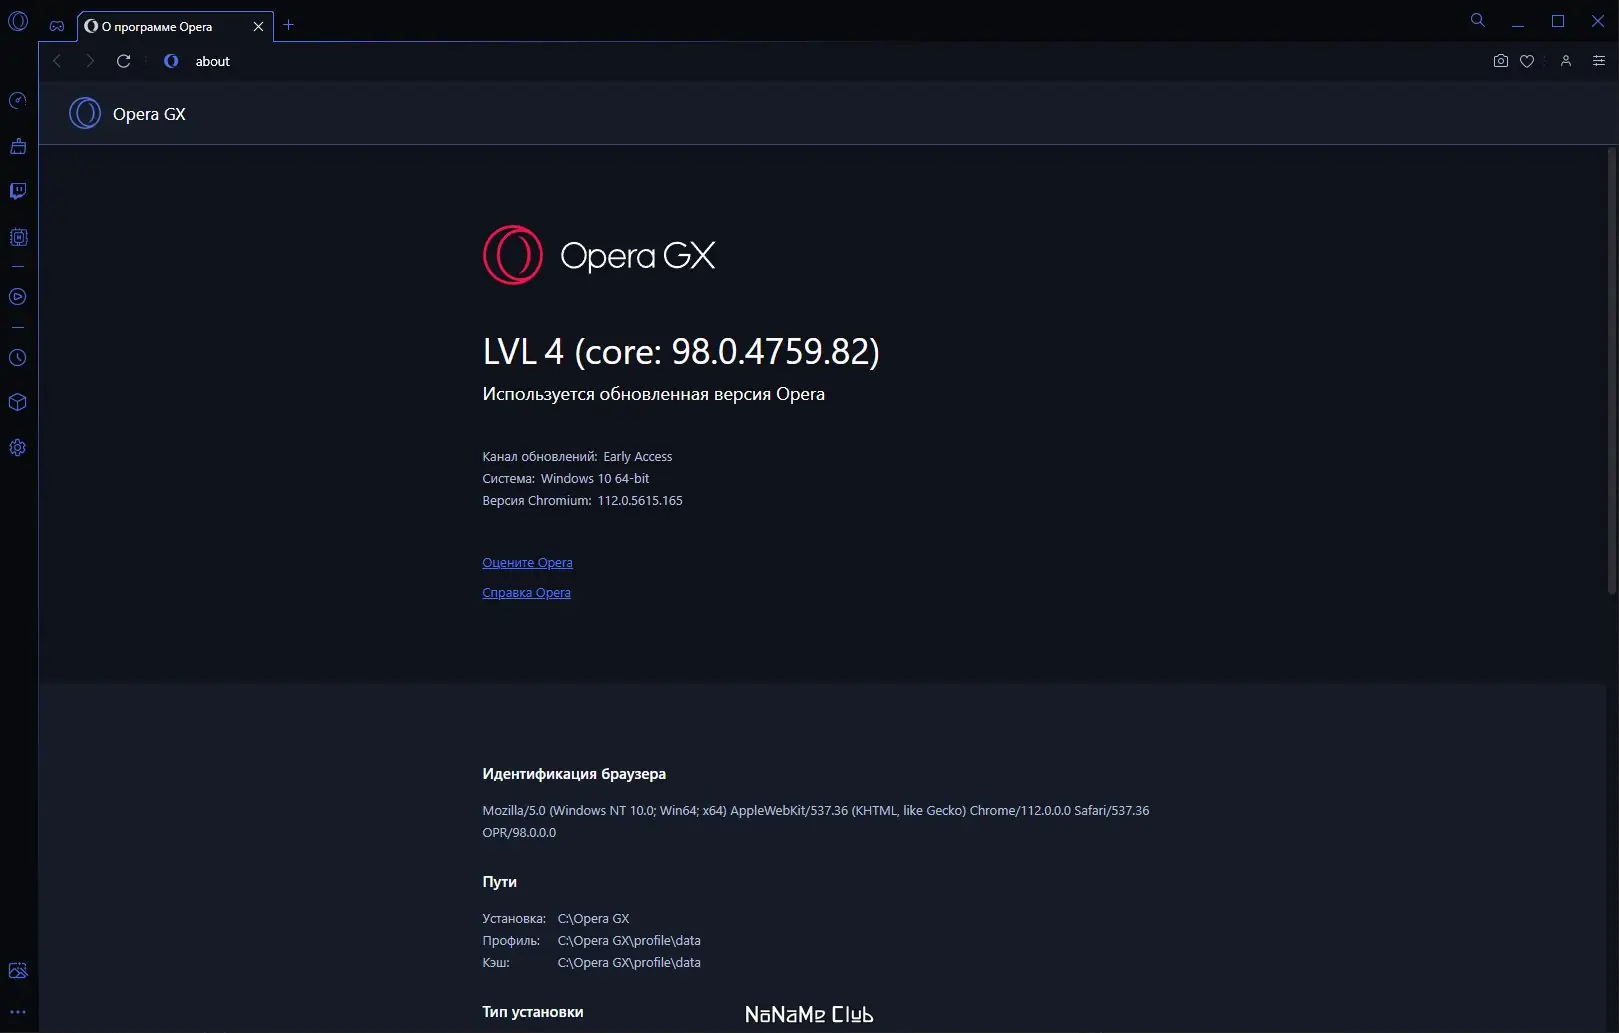
Task: Reload the about page
Action: coord(124,61)
